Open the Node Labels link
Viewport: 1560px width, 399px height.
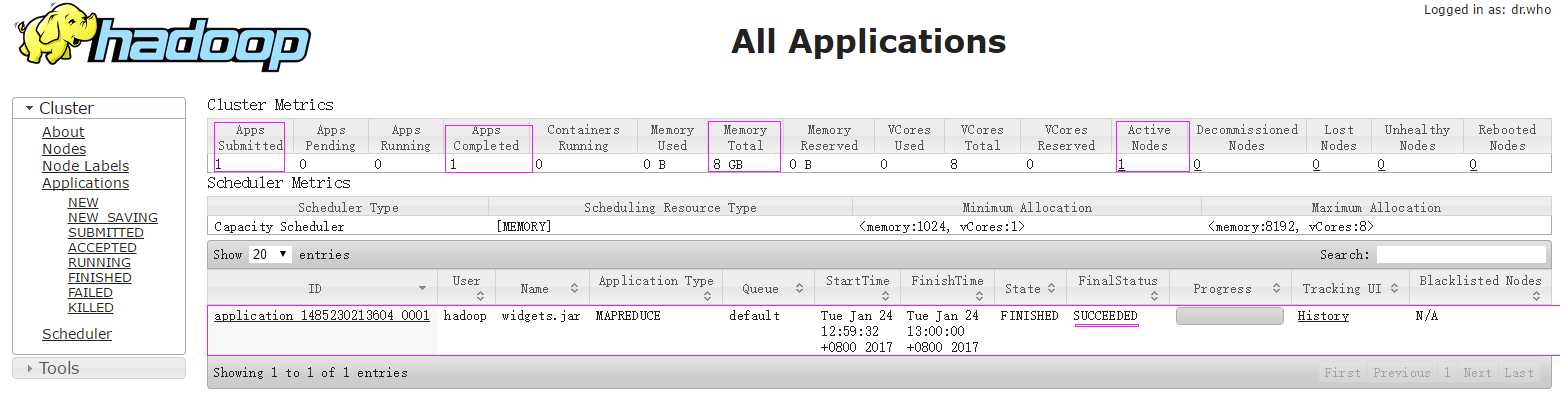85,166
